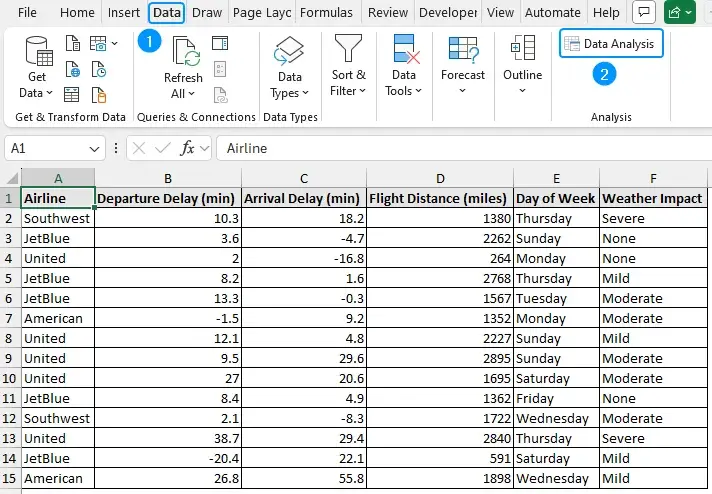
Task: Click the greyed-out Properties icon
Action: point(220,69)
